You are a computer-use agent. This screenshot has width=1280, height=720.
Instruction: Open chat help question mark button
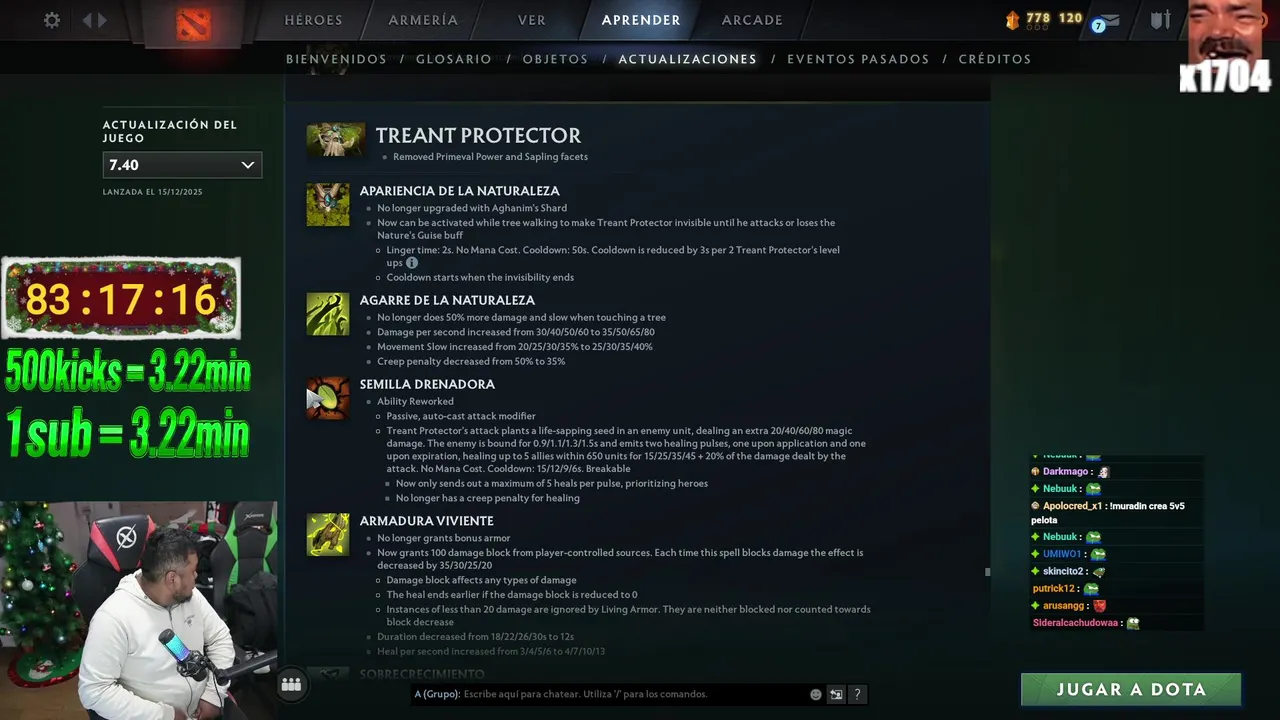pyautogui.click(x=857, y=694)
